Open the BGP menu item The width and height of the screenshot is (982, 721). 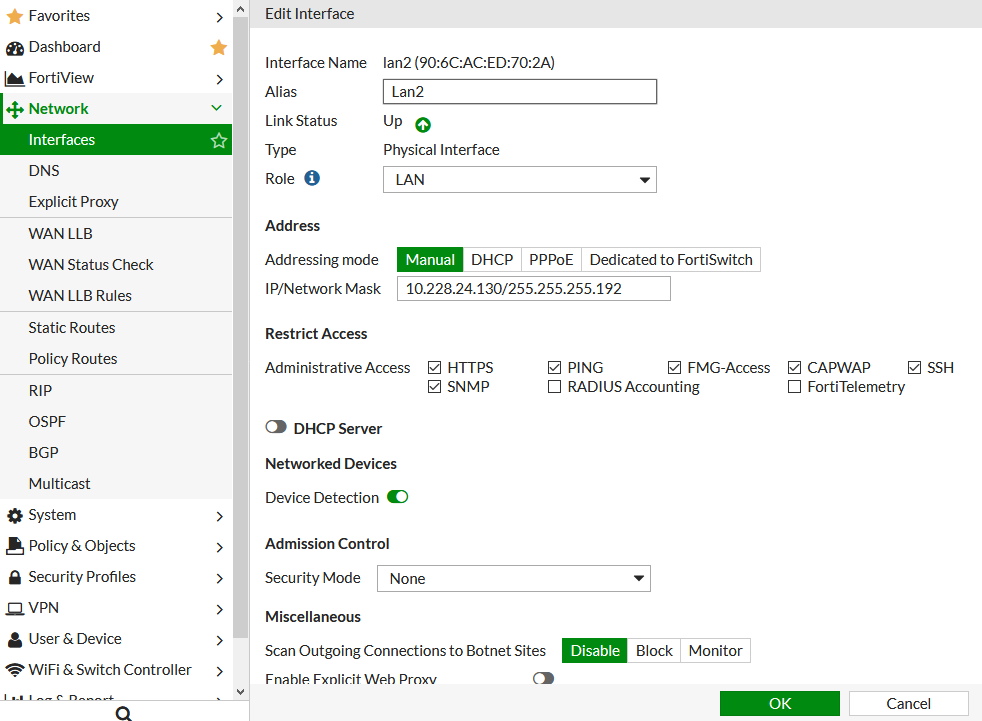point(116,453)
